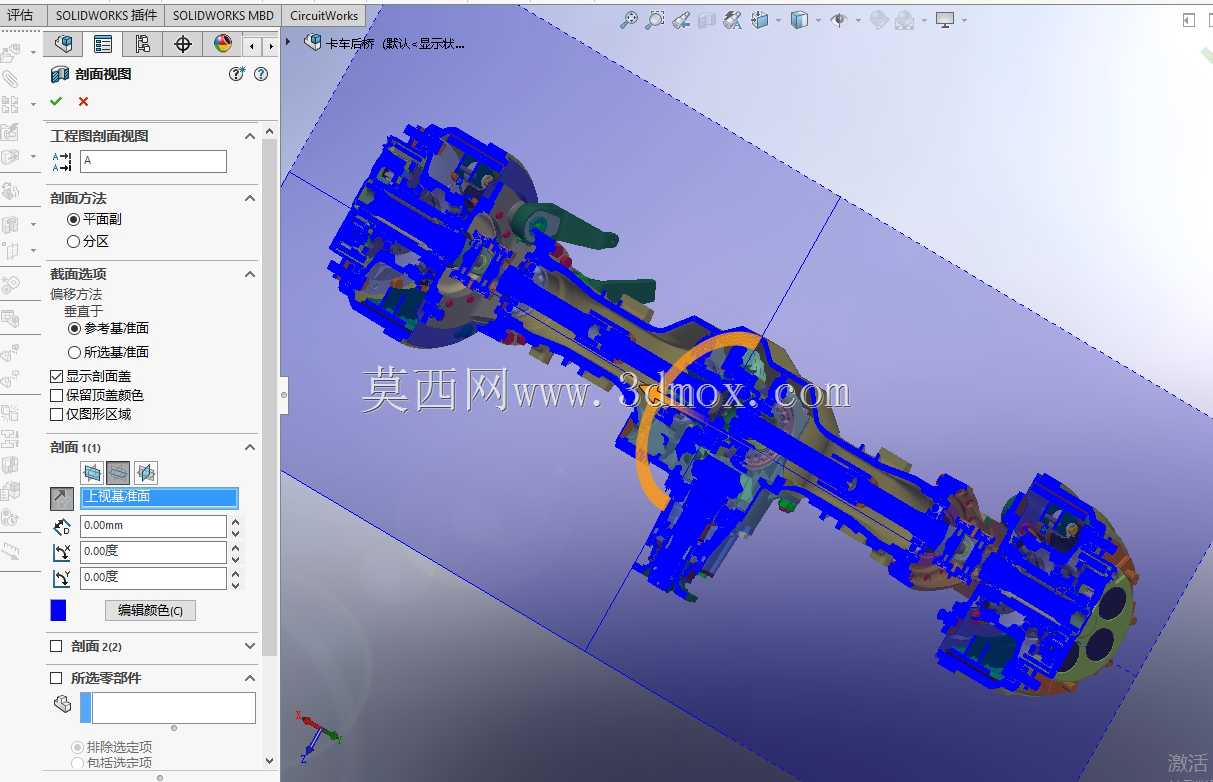
Task: Expand flyout tree arrow beside 卡车后桥
Action: point(289,42)
